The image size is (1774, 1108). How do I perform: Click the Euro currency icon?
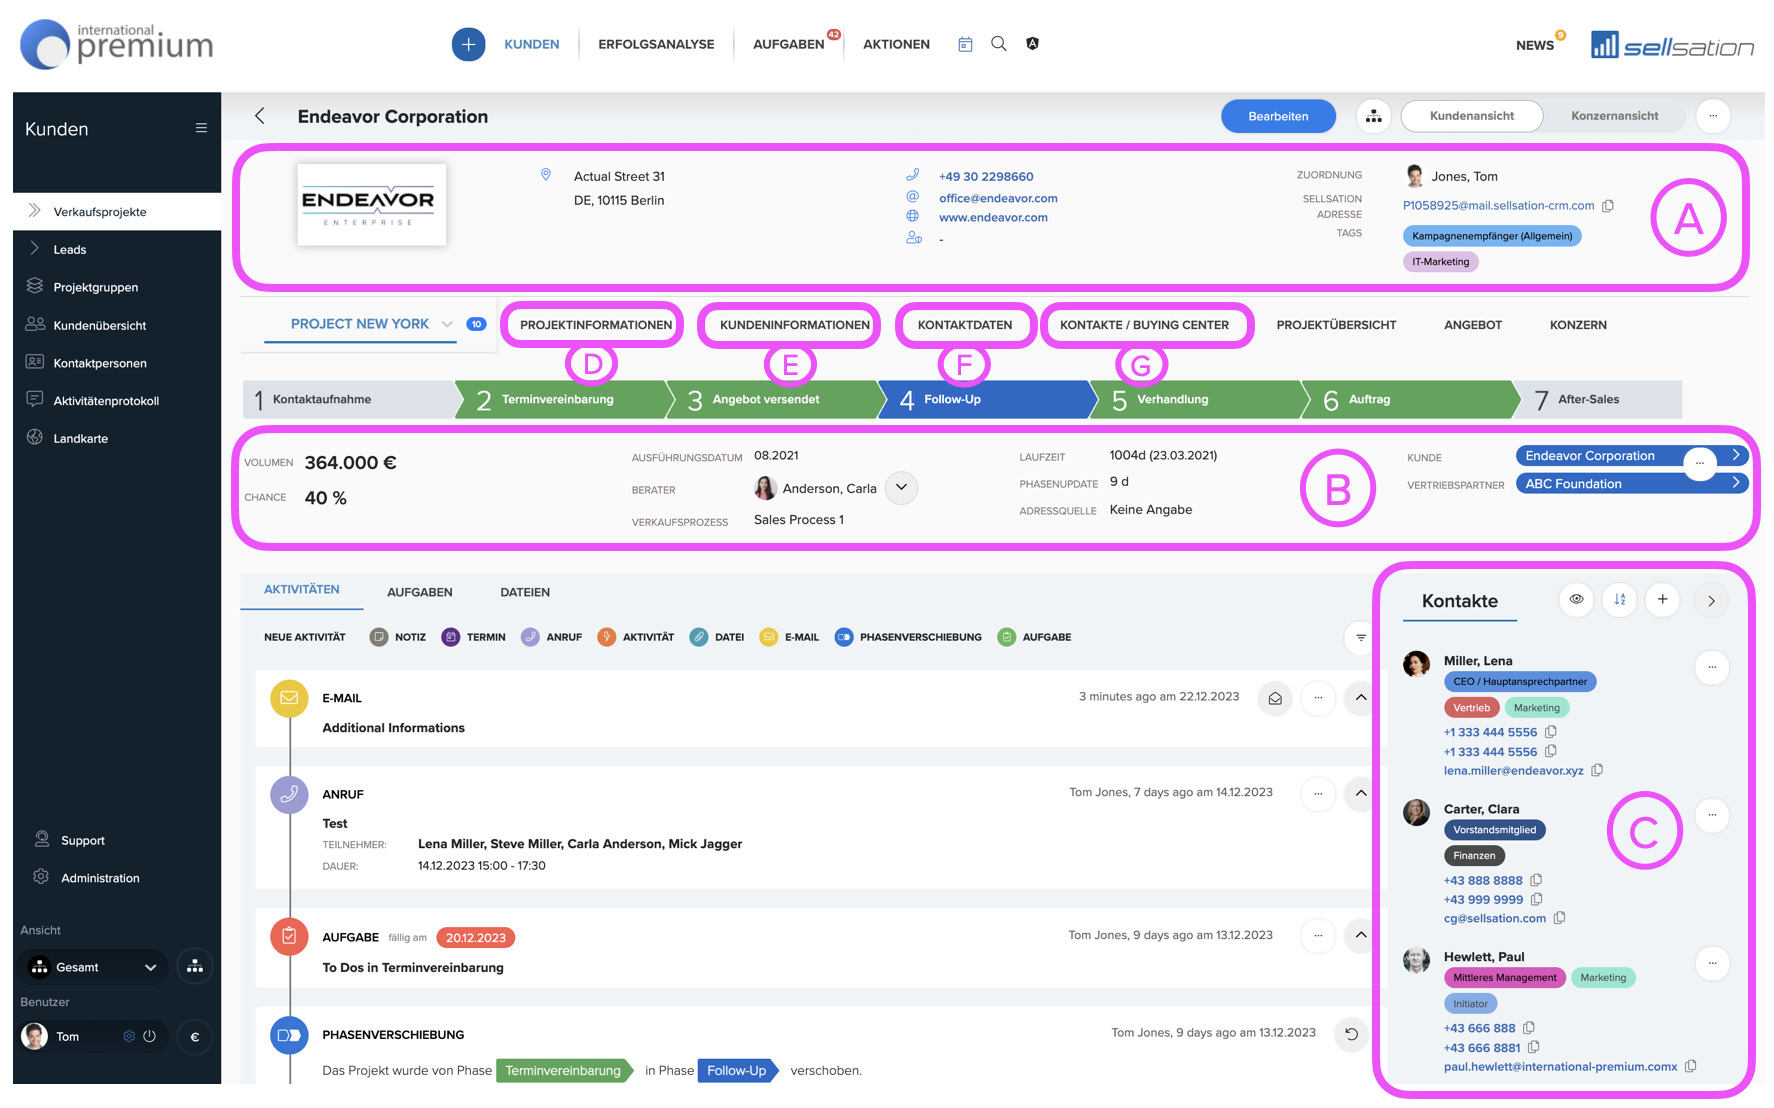(x=195, y=1037)
